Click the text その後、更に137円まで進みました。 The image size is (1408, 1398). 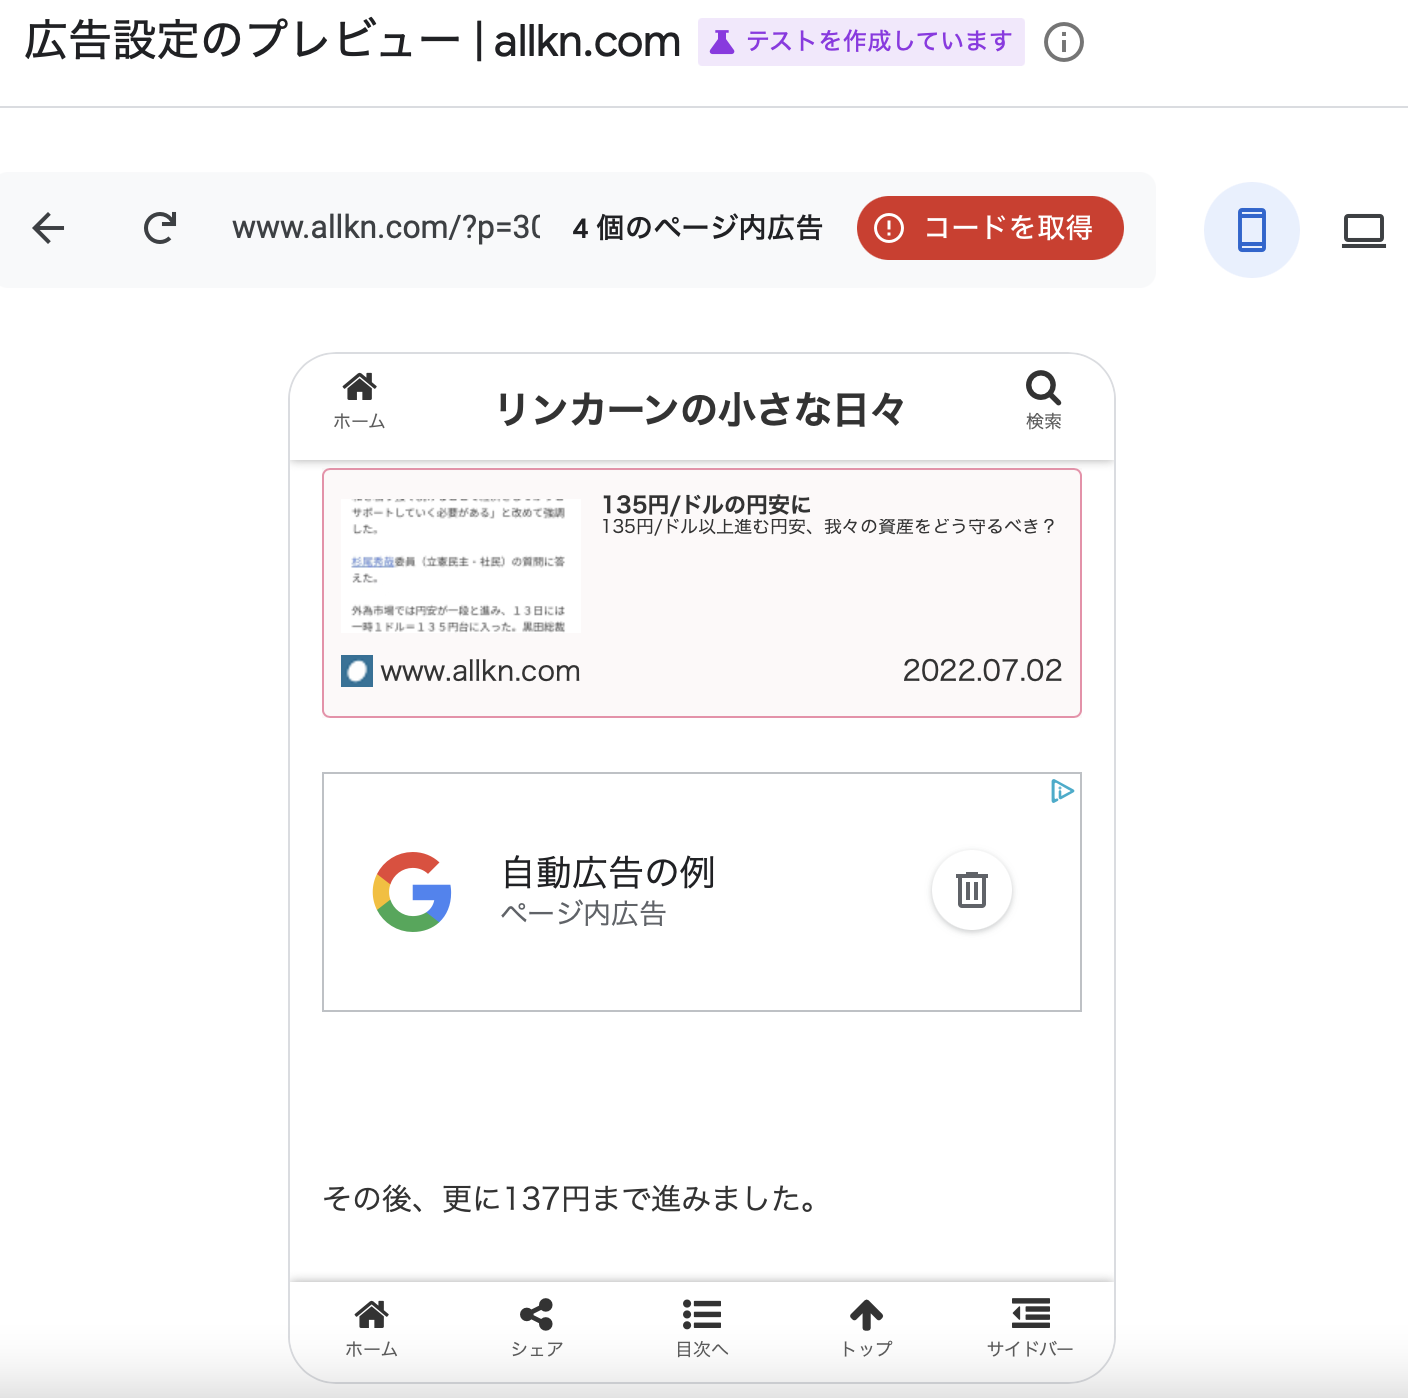click(x=571, y=1198)
